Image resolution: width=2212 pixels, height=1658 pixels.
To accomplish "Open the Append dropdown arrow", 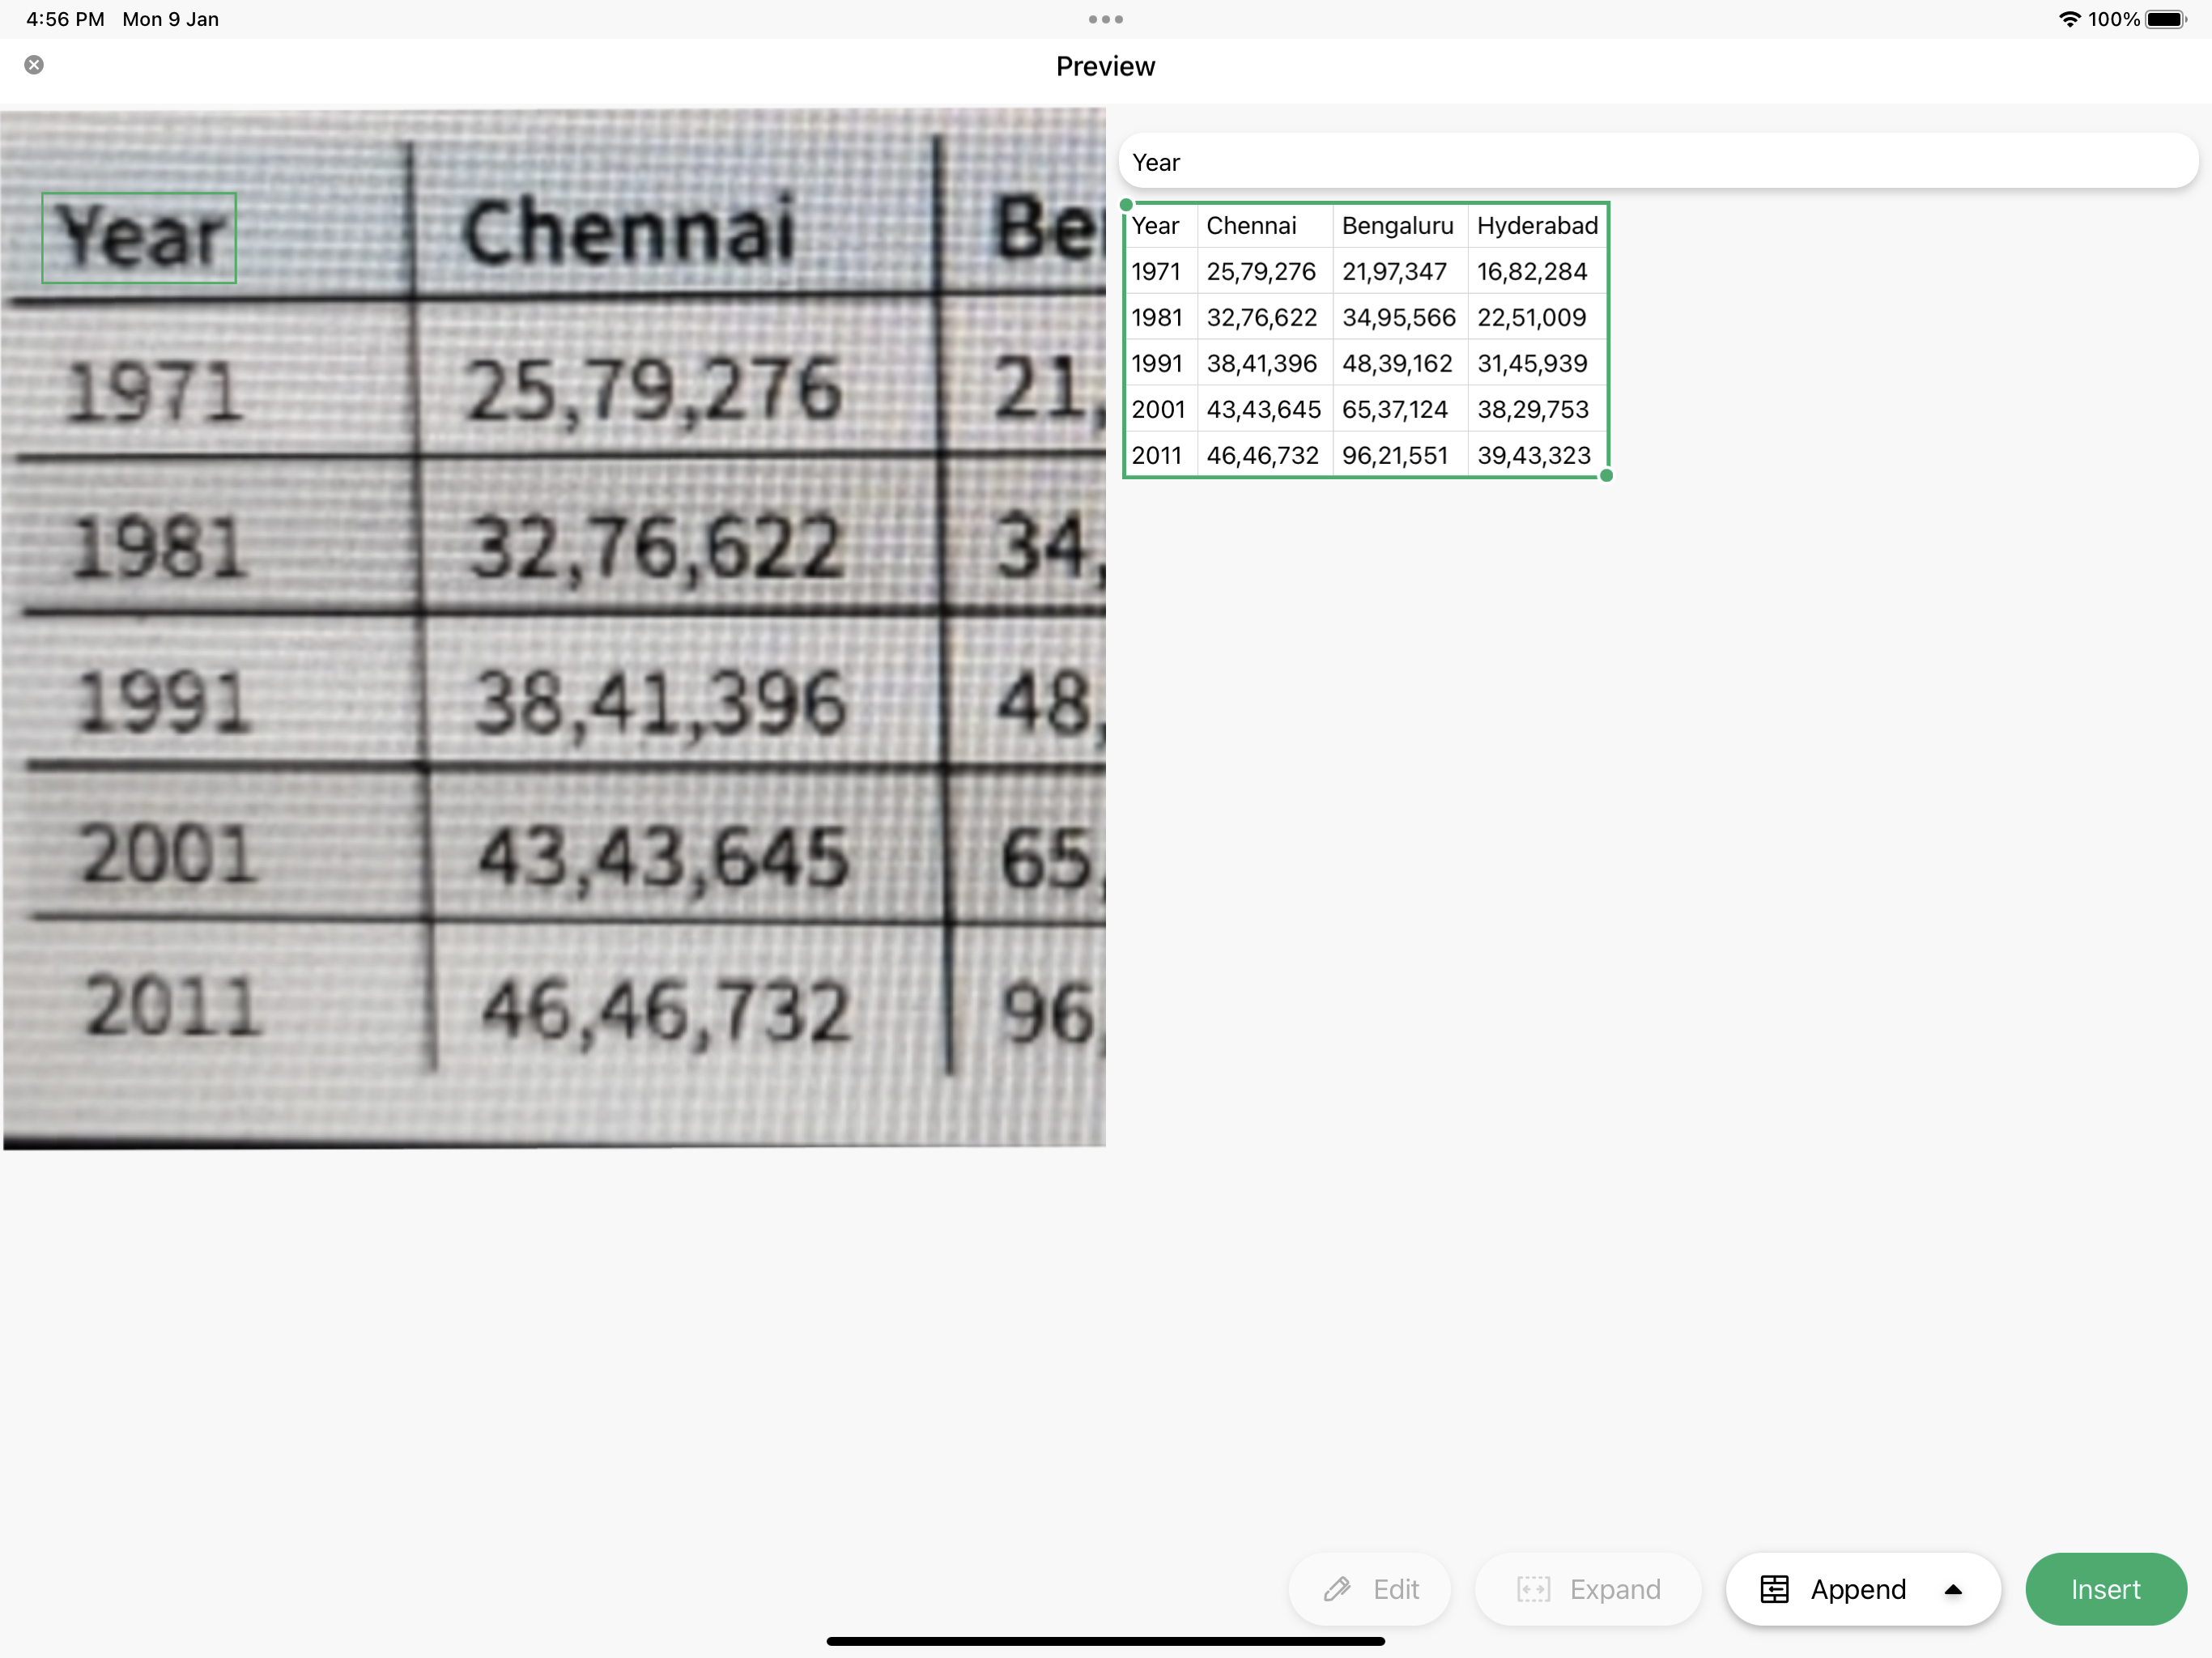I will pos(1953,1589).
